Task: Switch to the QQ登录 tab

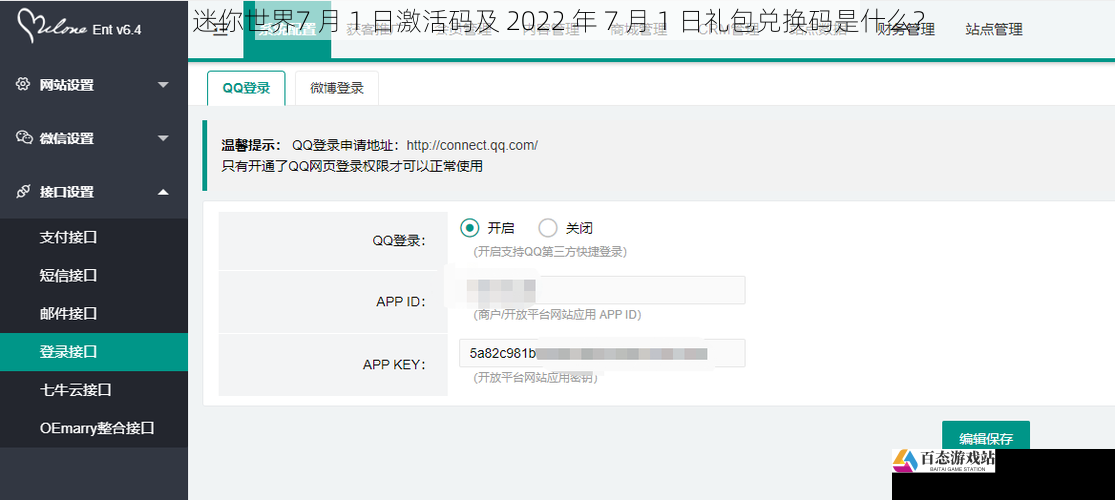Action: 246,88
